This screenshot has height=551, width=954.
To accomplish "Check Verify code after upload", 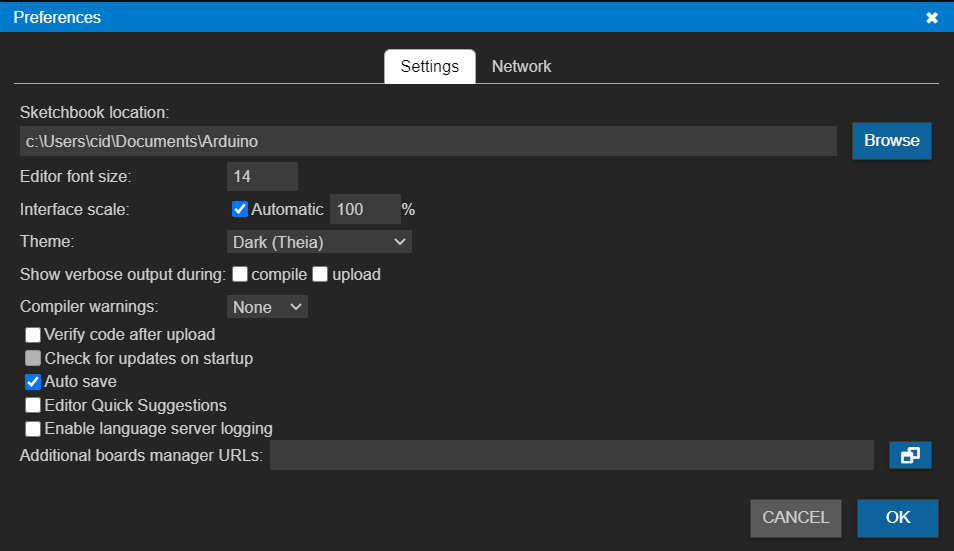I will tap(33, 334).
